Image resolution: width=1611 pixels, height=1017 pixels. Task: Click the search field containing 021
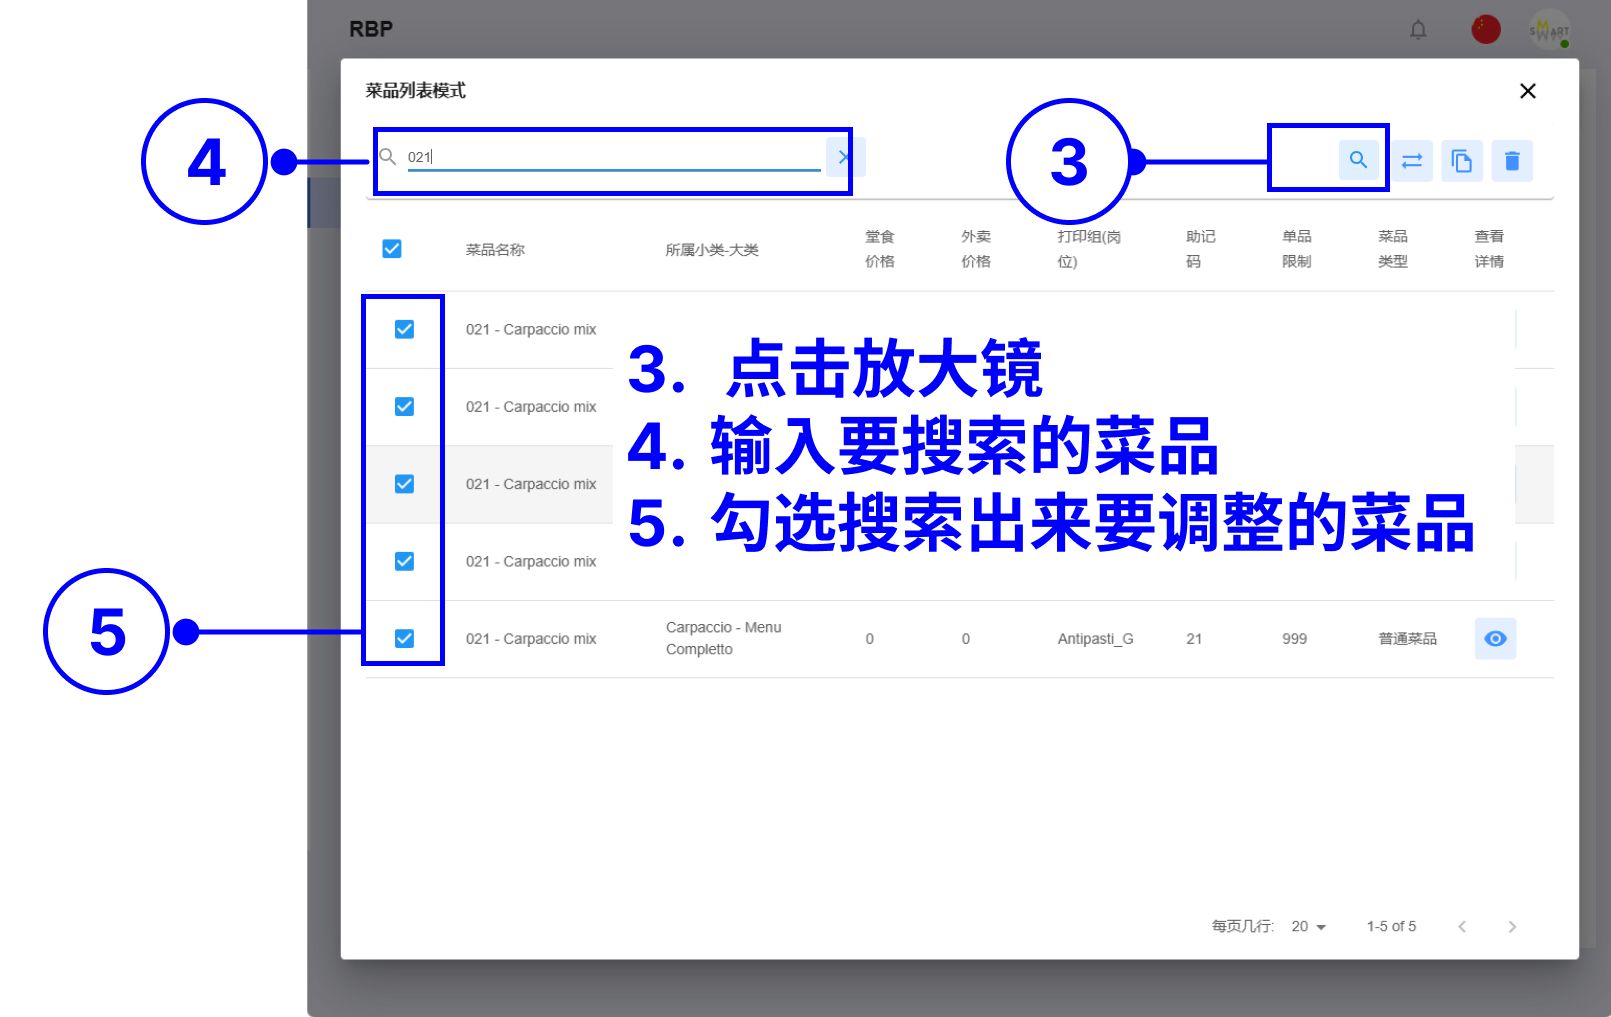coord(613,157)
